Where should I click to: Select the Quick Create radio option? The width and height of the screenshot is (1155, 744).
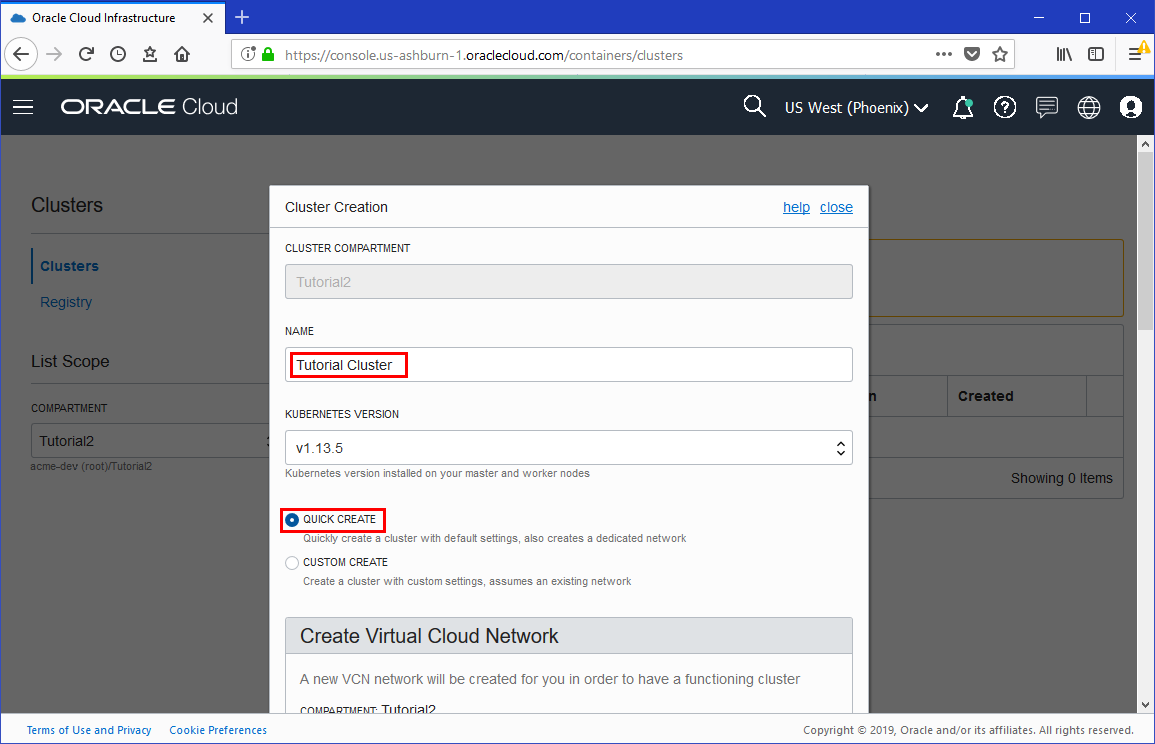[x=292, y=520]
